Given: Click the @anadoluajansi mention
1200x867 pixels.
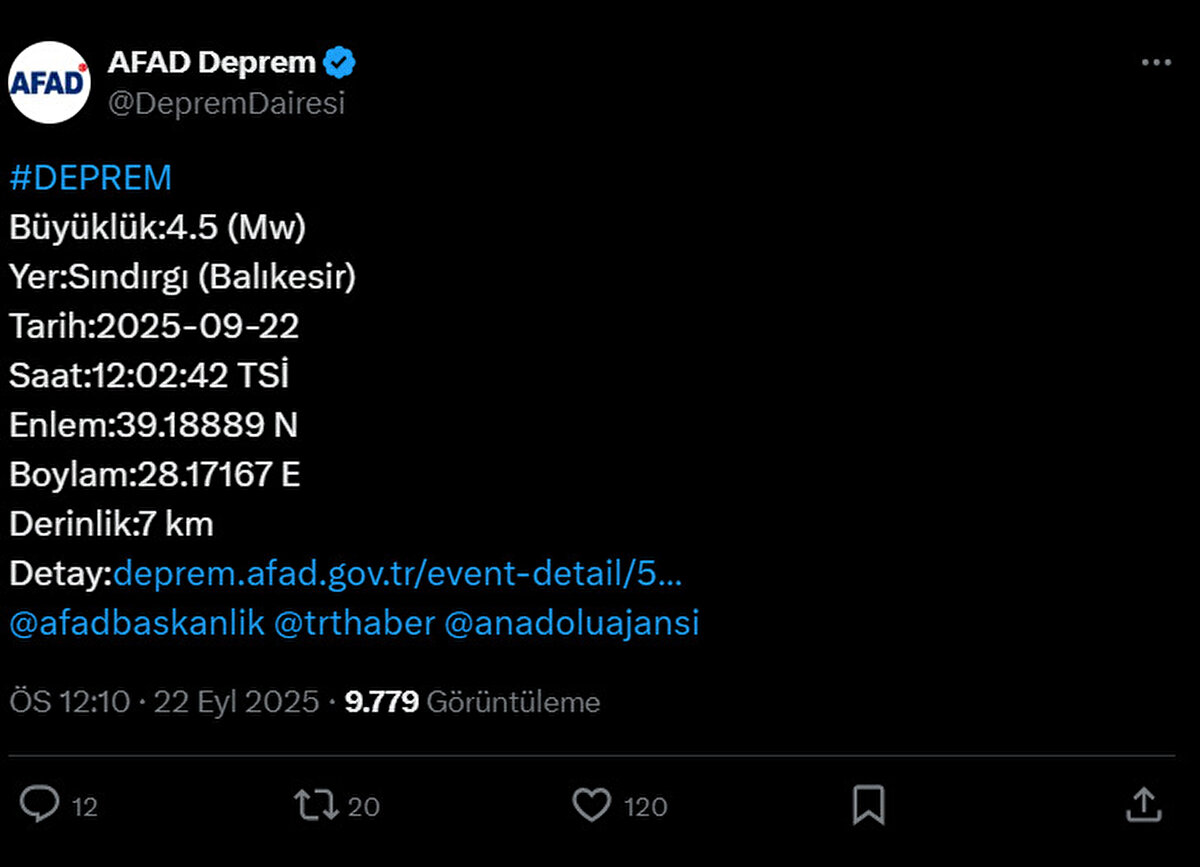Looking at the screenshot, I should pos(575,622).
